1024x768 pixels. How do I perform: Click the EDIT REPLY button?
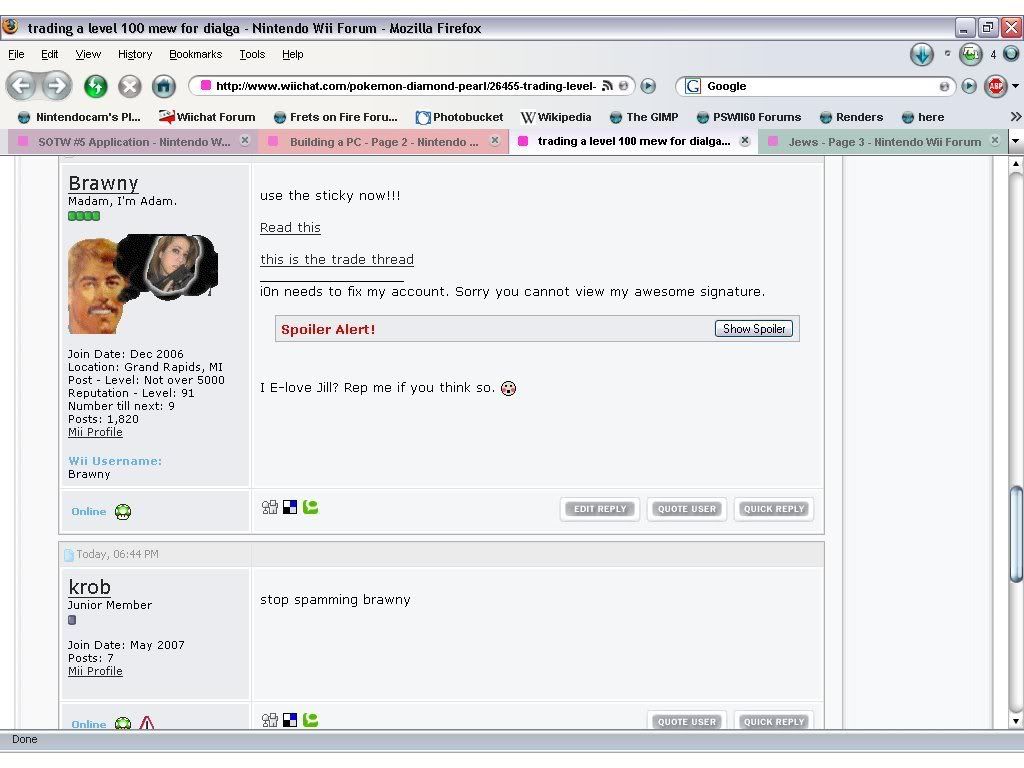600,509
